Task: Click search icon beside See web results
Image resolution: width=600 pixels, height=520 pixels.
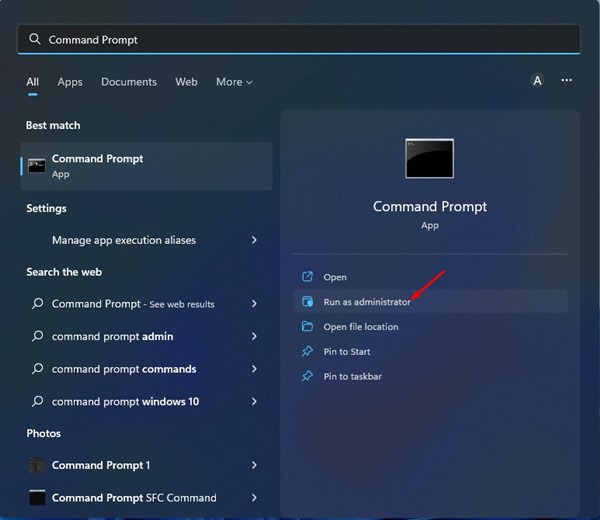Action: point(38,303)
